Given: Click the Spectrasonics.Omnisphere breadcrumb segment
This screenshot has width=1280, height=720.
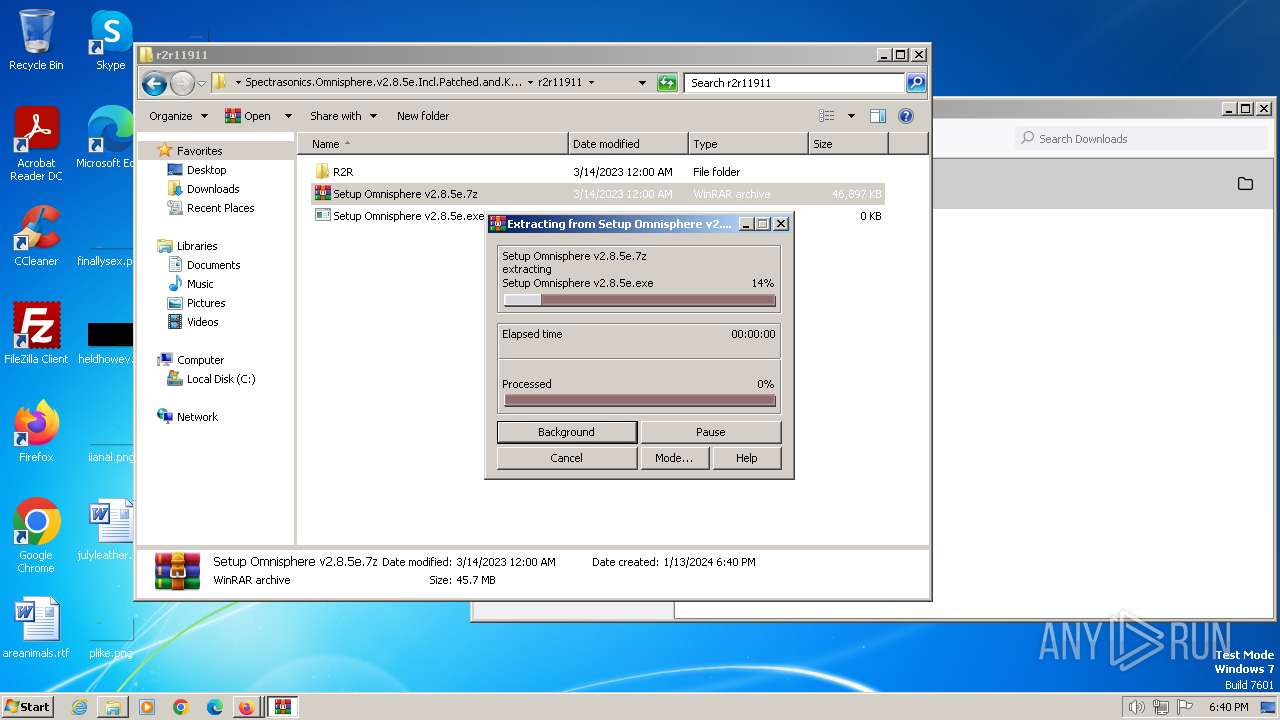Looking at the screenshot, I should tap(384, 83).
